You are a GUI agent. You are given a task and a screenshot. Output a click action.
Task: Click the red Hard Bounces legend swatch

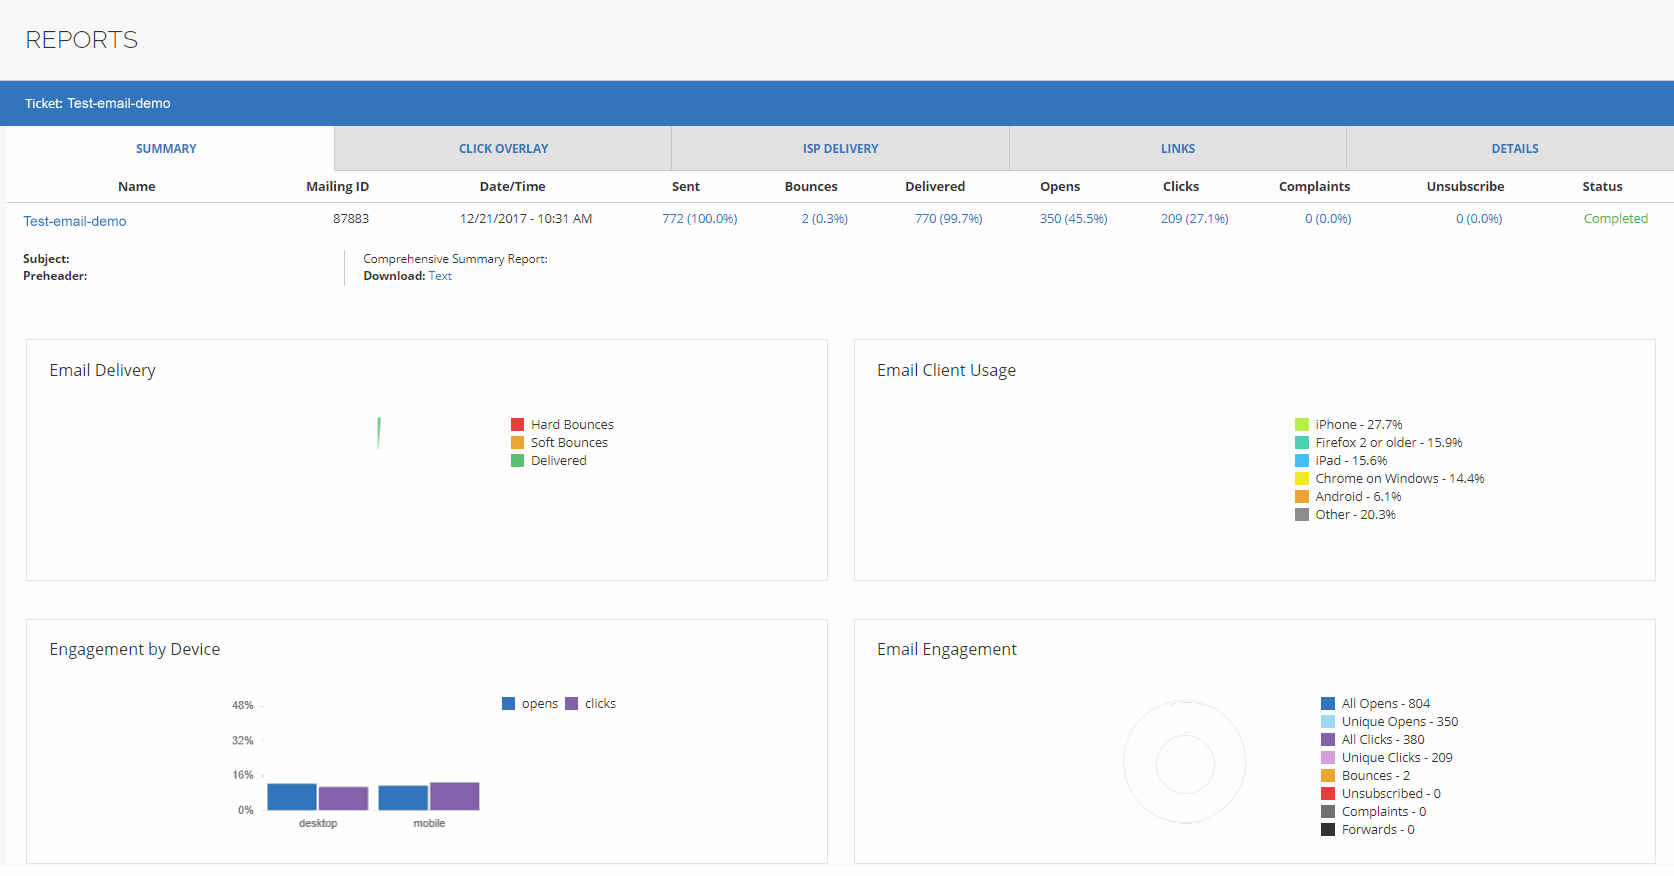click(x=518, y=425)
